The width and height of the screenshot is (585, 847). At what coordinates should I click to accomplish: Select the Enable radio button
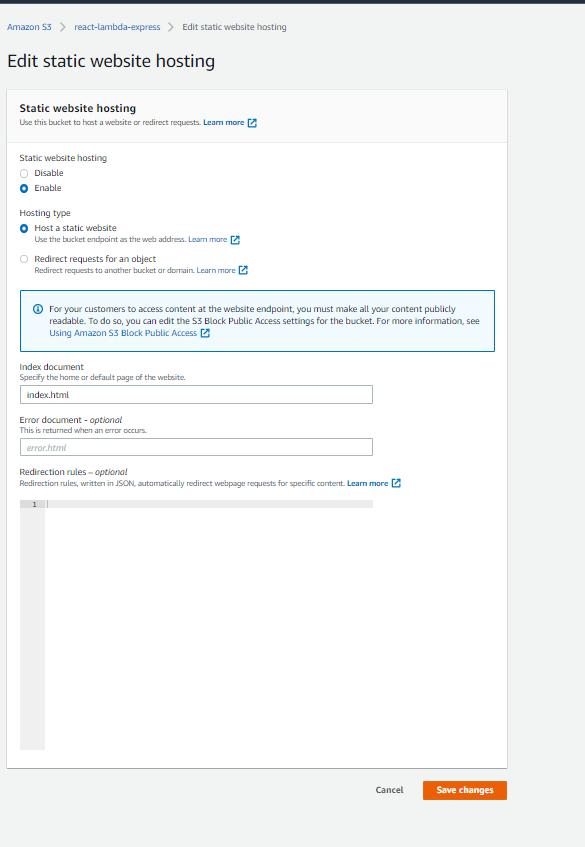pyautogui.click(x=24, y=189)
